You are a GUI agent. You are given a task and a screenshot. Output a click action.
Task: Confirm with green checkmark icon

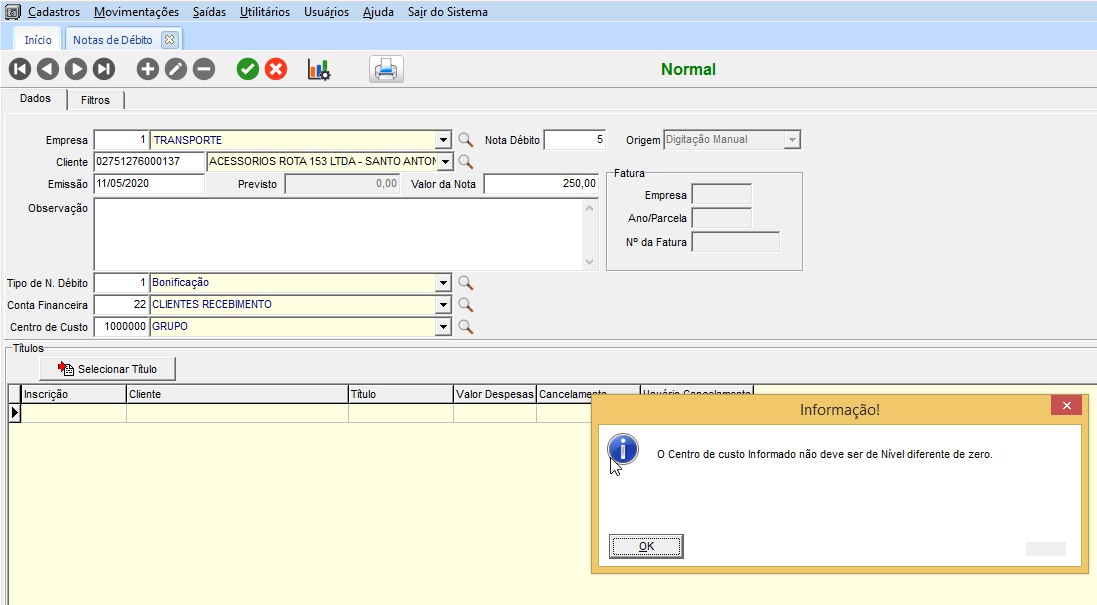click(x=248, y=69)
